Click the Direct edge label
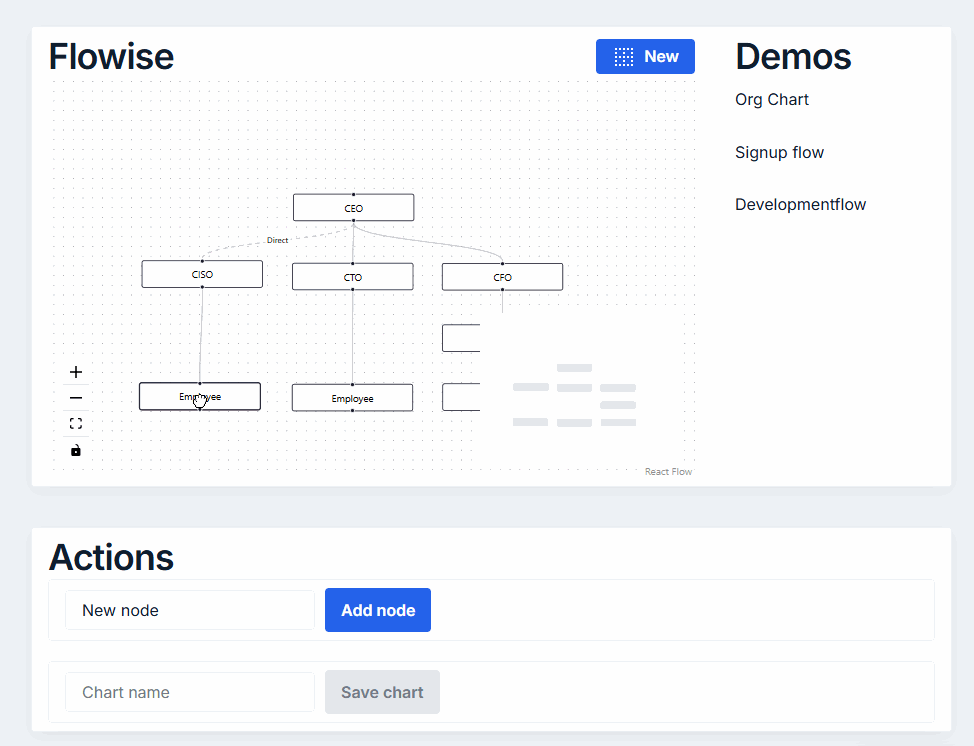 pyautogui.click(x=277, y=240)
